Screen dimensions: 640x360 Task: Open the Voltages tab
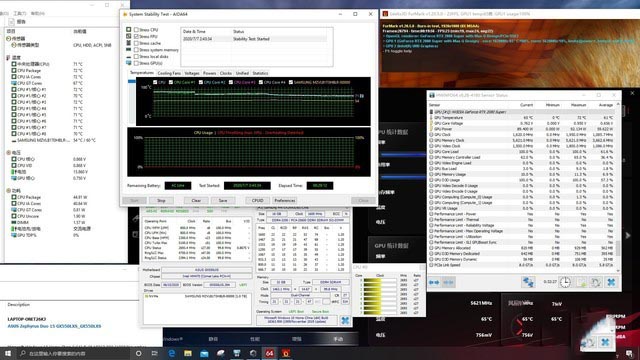(x=191, y=73)
